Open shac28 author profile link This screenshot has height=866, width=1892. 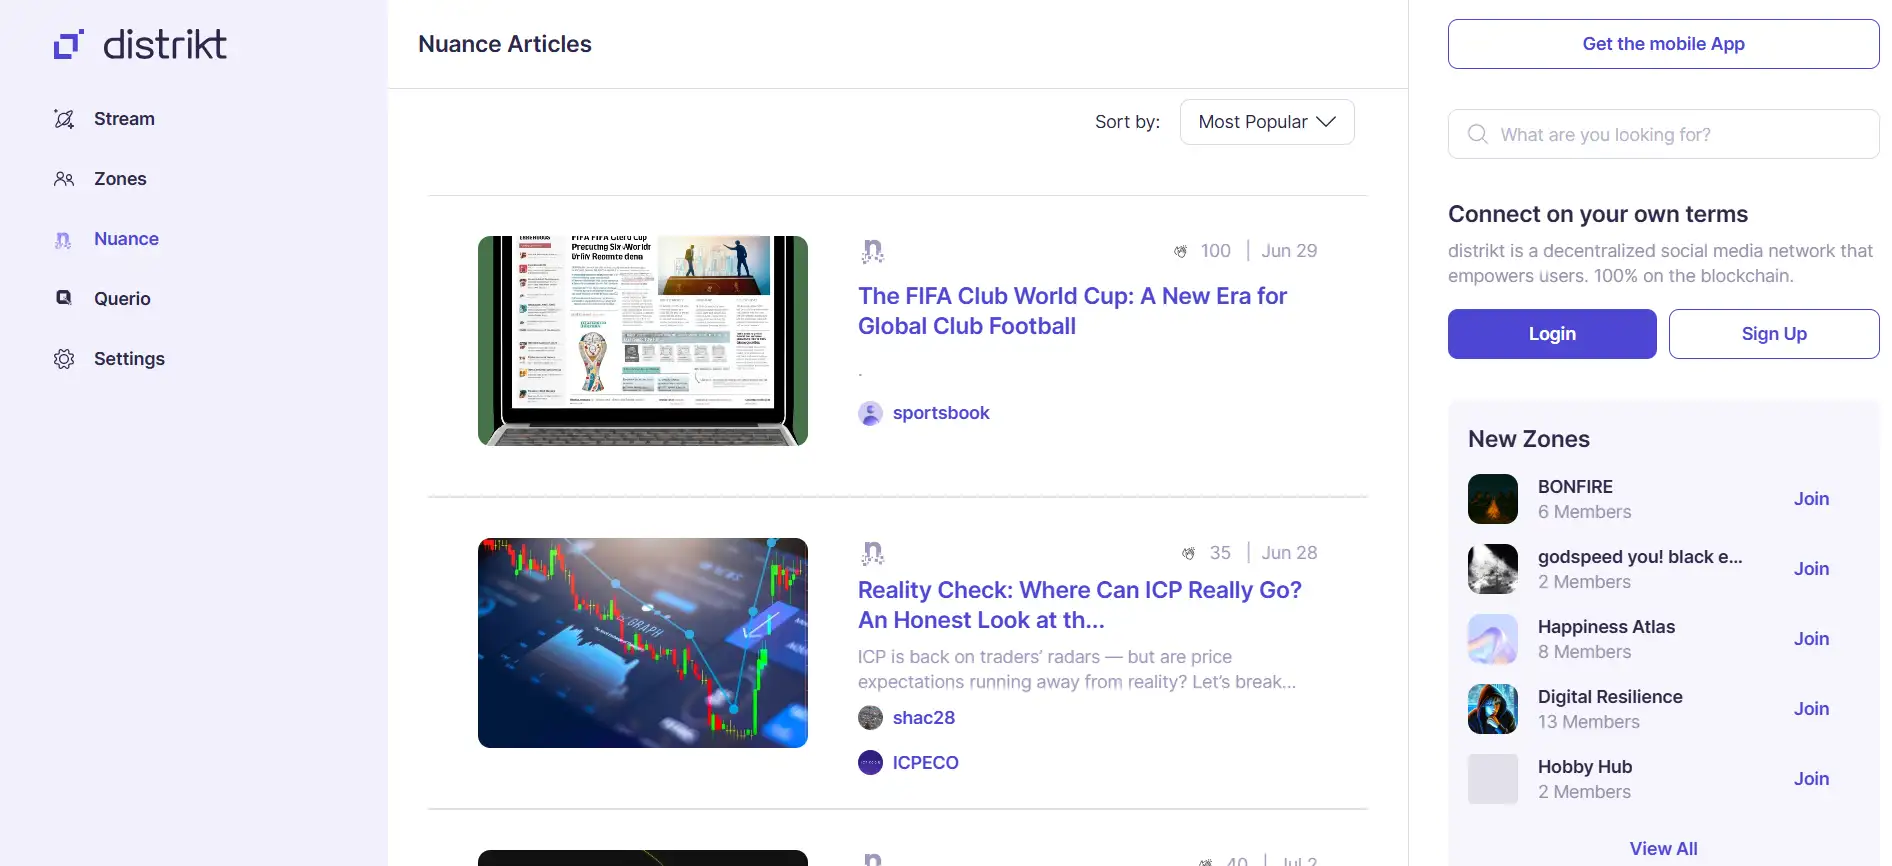(923, 718)
